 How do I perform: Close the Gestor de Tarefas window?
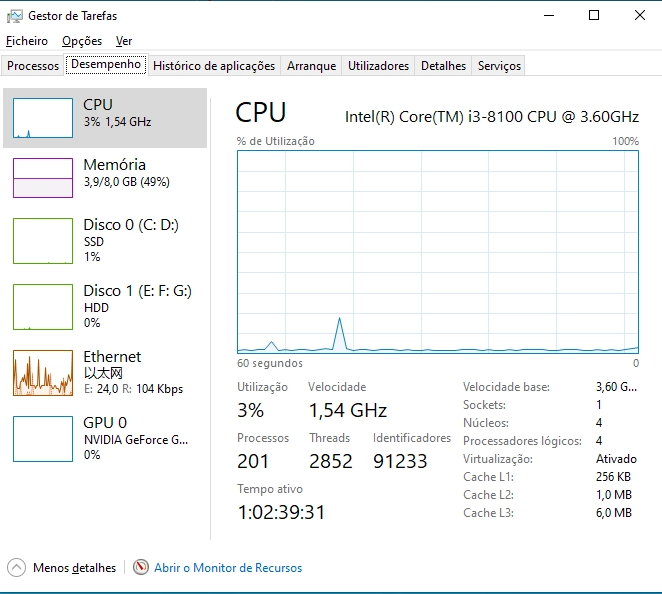(x=640, y=16)
